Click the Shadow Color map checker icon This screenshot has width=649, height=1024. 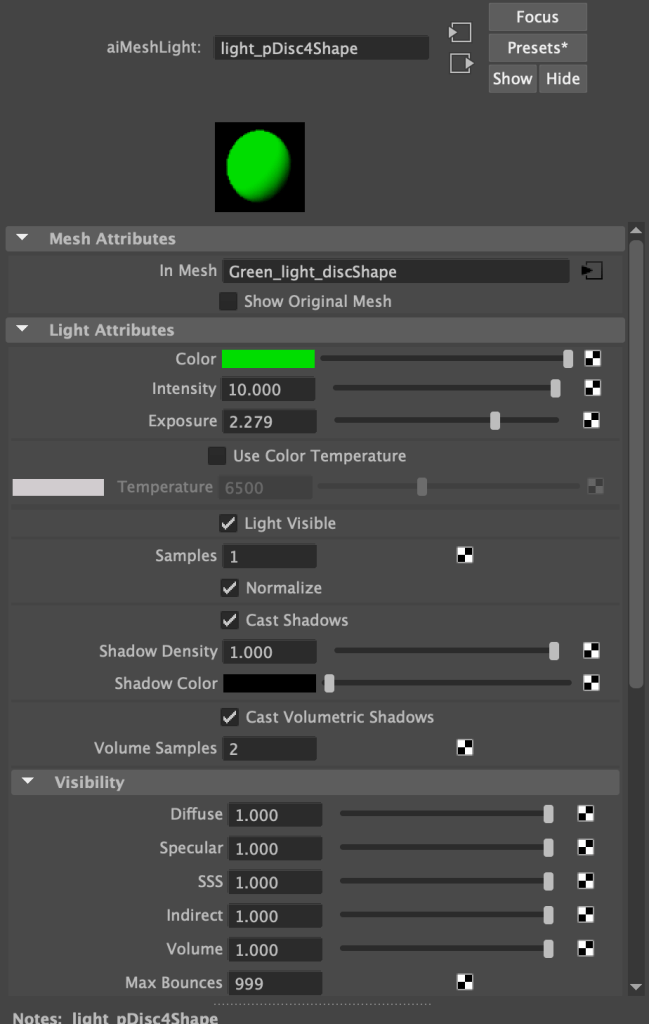click(x=592, y=684)
